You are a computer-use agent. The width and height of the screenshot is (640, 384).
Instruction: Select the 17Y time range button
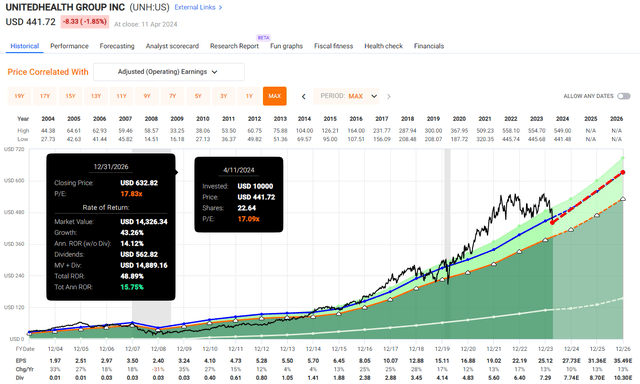(45, 96)
